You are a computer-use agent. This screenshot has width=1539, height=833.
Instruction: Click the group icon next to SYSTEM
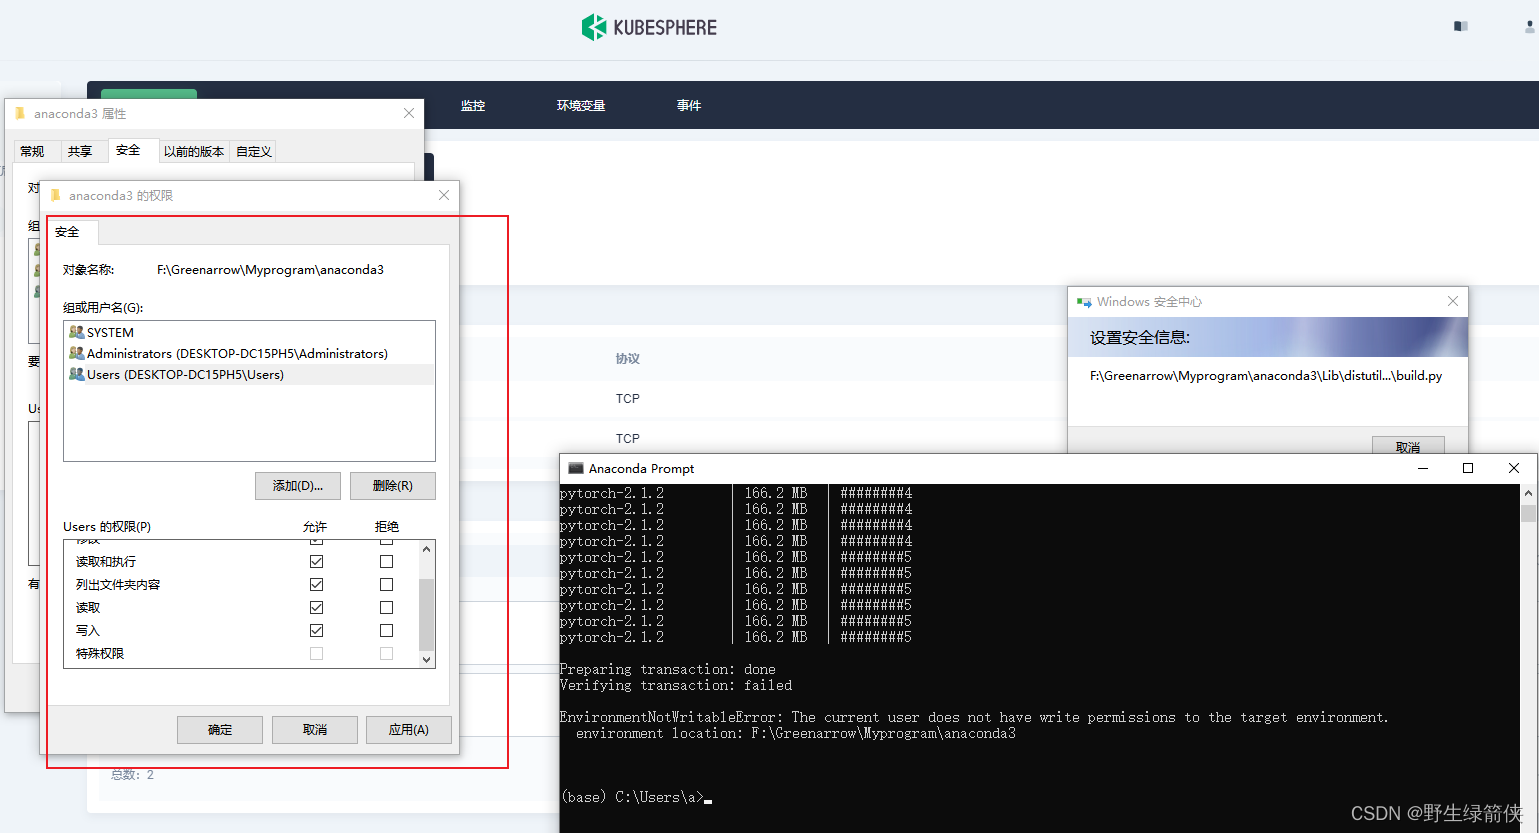click(77, 332)
